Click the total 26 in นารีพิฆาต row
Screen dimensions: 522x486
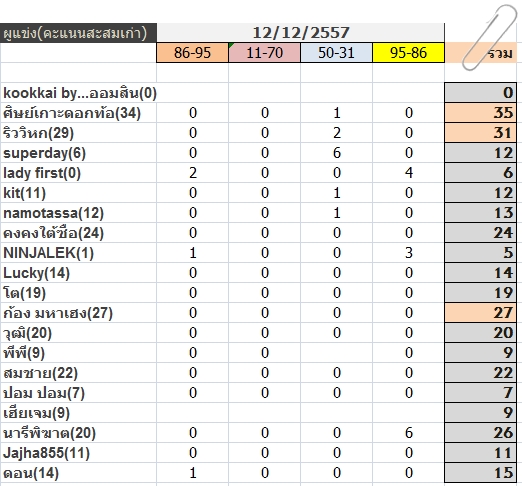pos(481,433)
